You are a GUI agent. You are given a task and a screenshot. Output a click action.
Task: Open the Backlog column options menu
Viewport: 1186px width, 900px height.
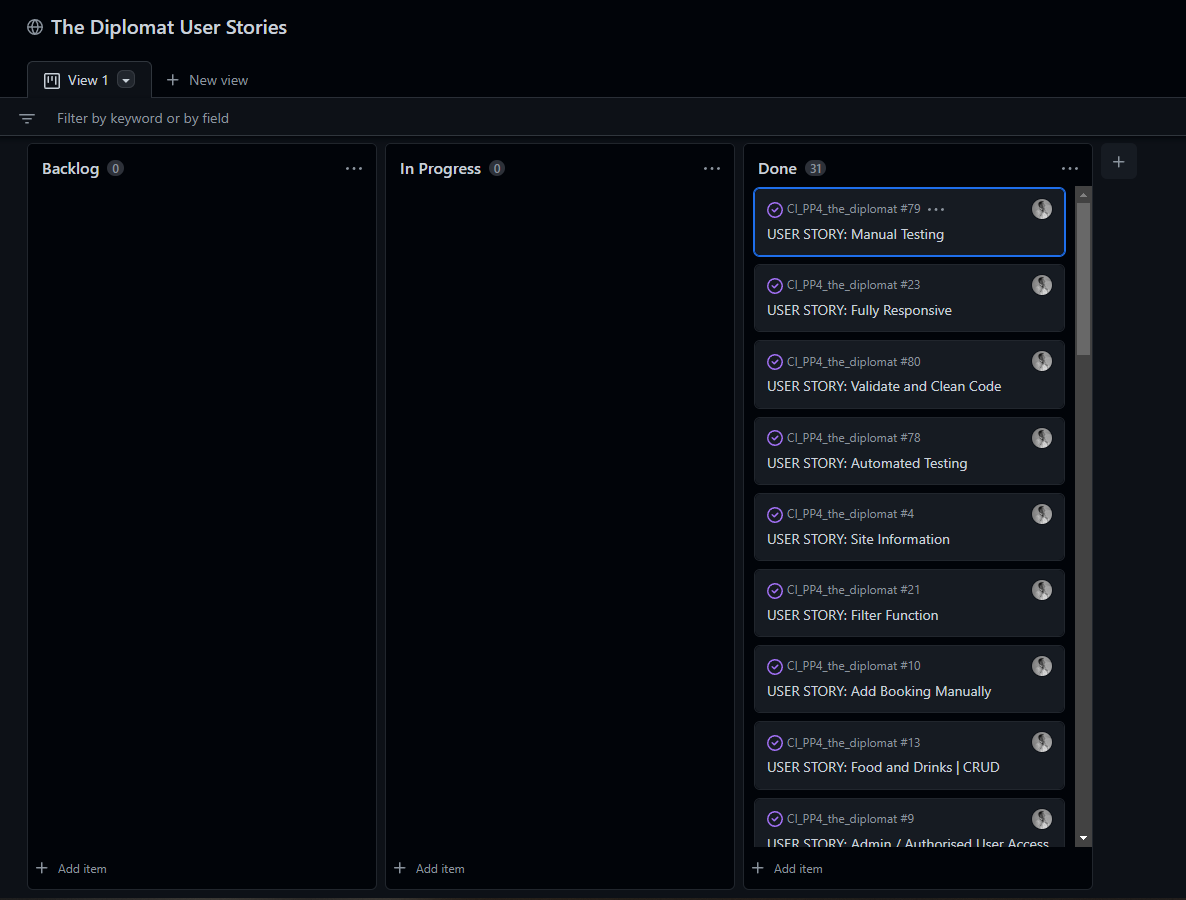[x=354, y=169]
